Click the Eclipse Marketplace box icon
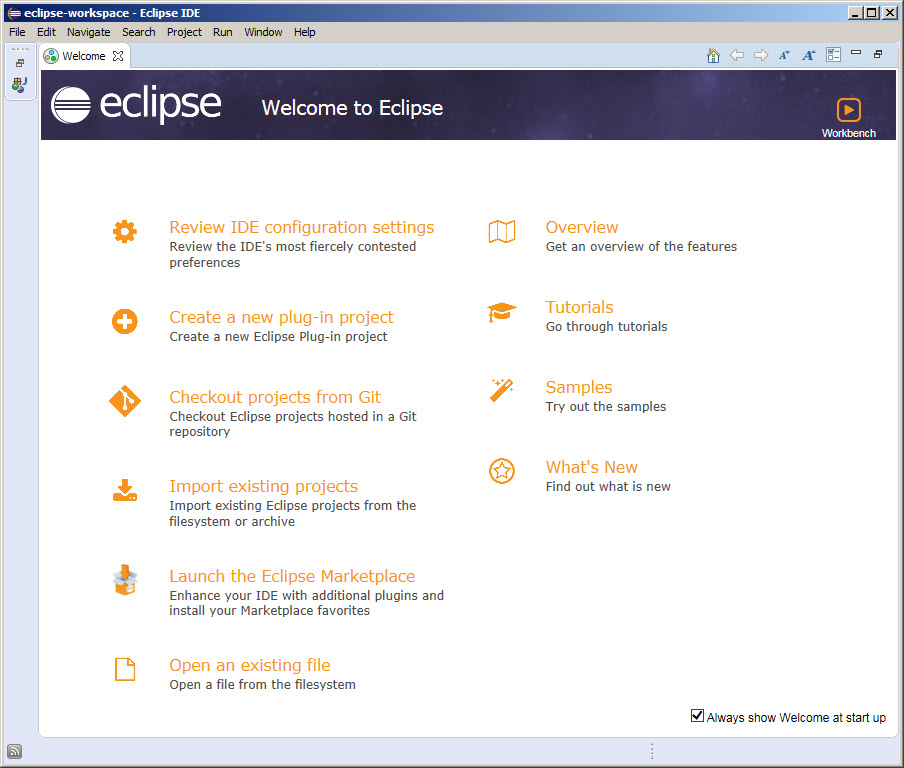Image resolution: width=904 pixels, height=768 pixels. click(x=124, y=581)
